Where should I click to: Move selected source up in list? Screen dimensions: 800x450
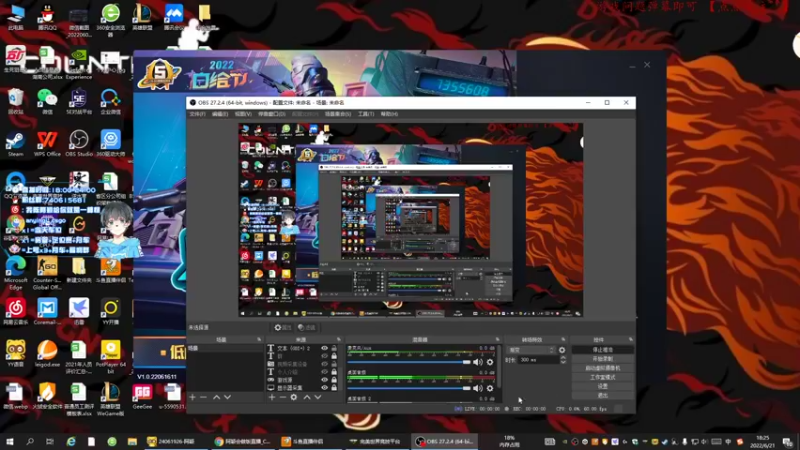[307, 397]
